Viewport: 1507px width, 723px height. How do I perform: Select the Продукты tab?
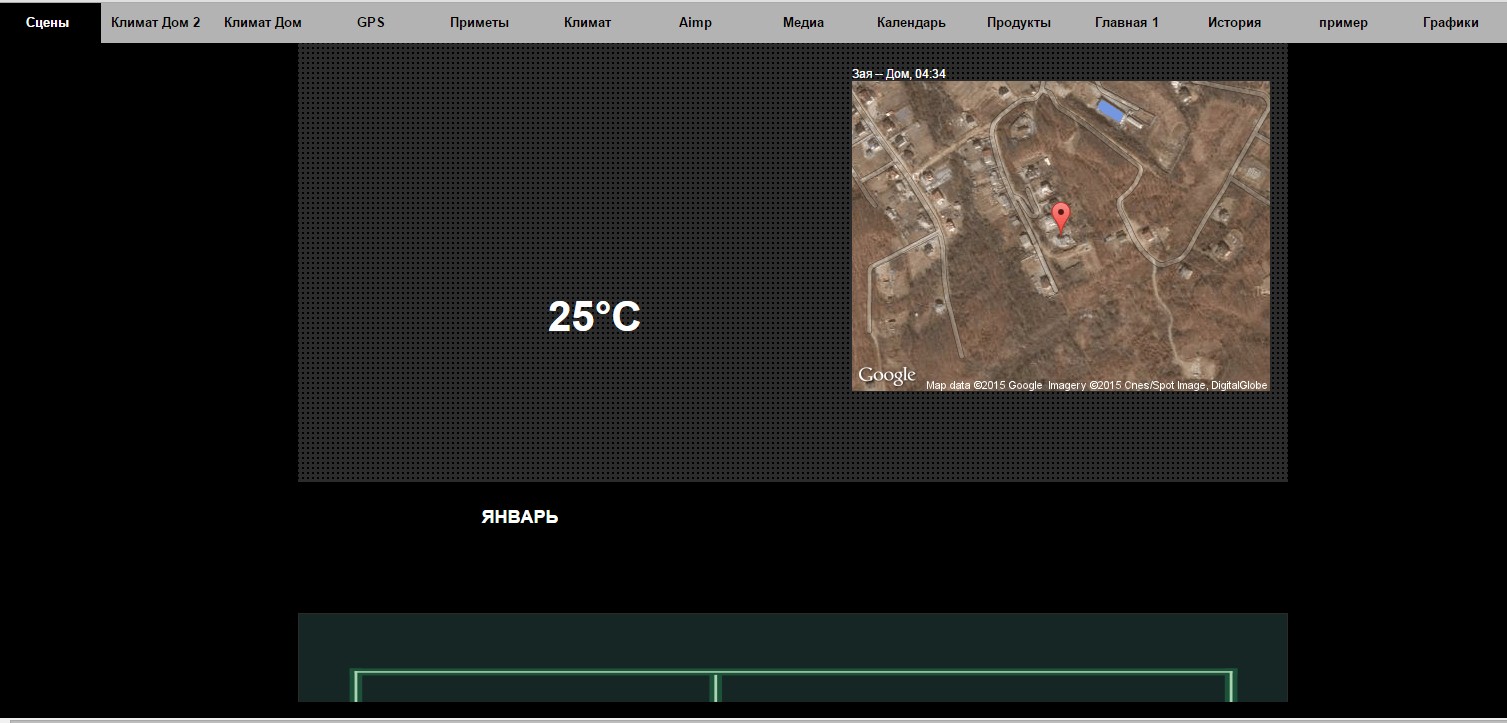click(1019, 22)
